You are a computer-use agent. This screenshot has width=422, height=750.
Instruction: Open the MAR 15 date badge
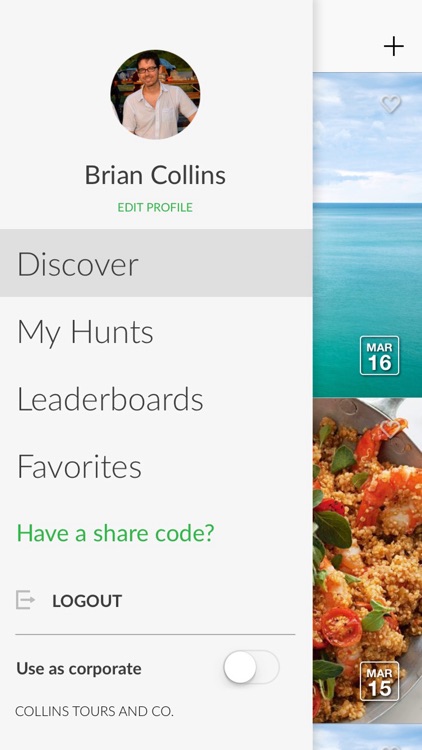pyautogui.click(x=379, y=681)
